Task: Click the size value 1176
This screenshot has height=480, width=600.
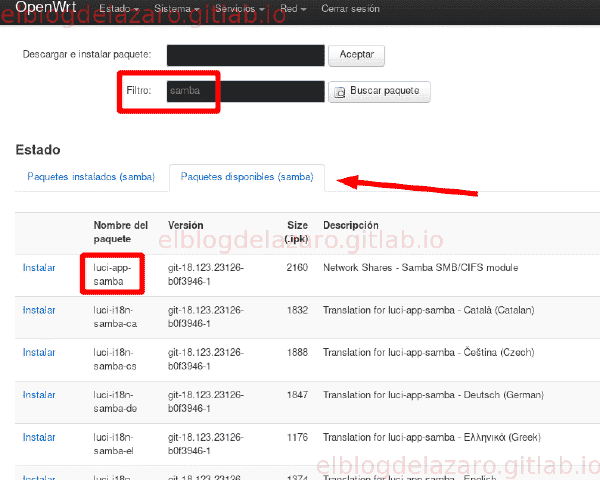Action: (297, 437)
